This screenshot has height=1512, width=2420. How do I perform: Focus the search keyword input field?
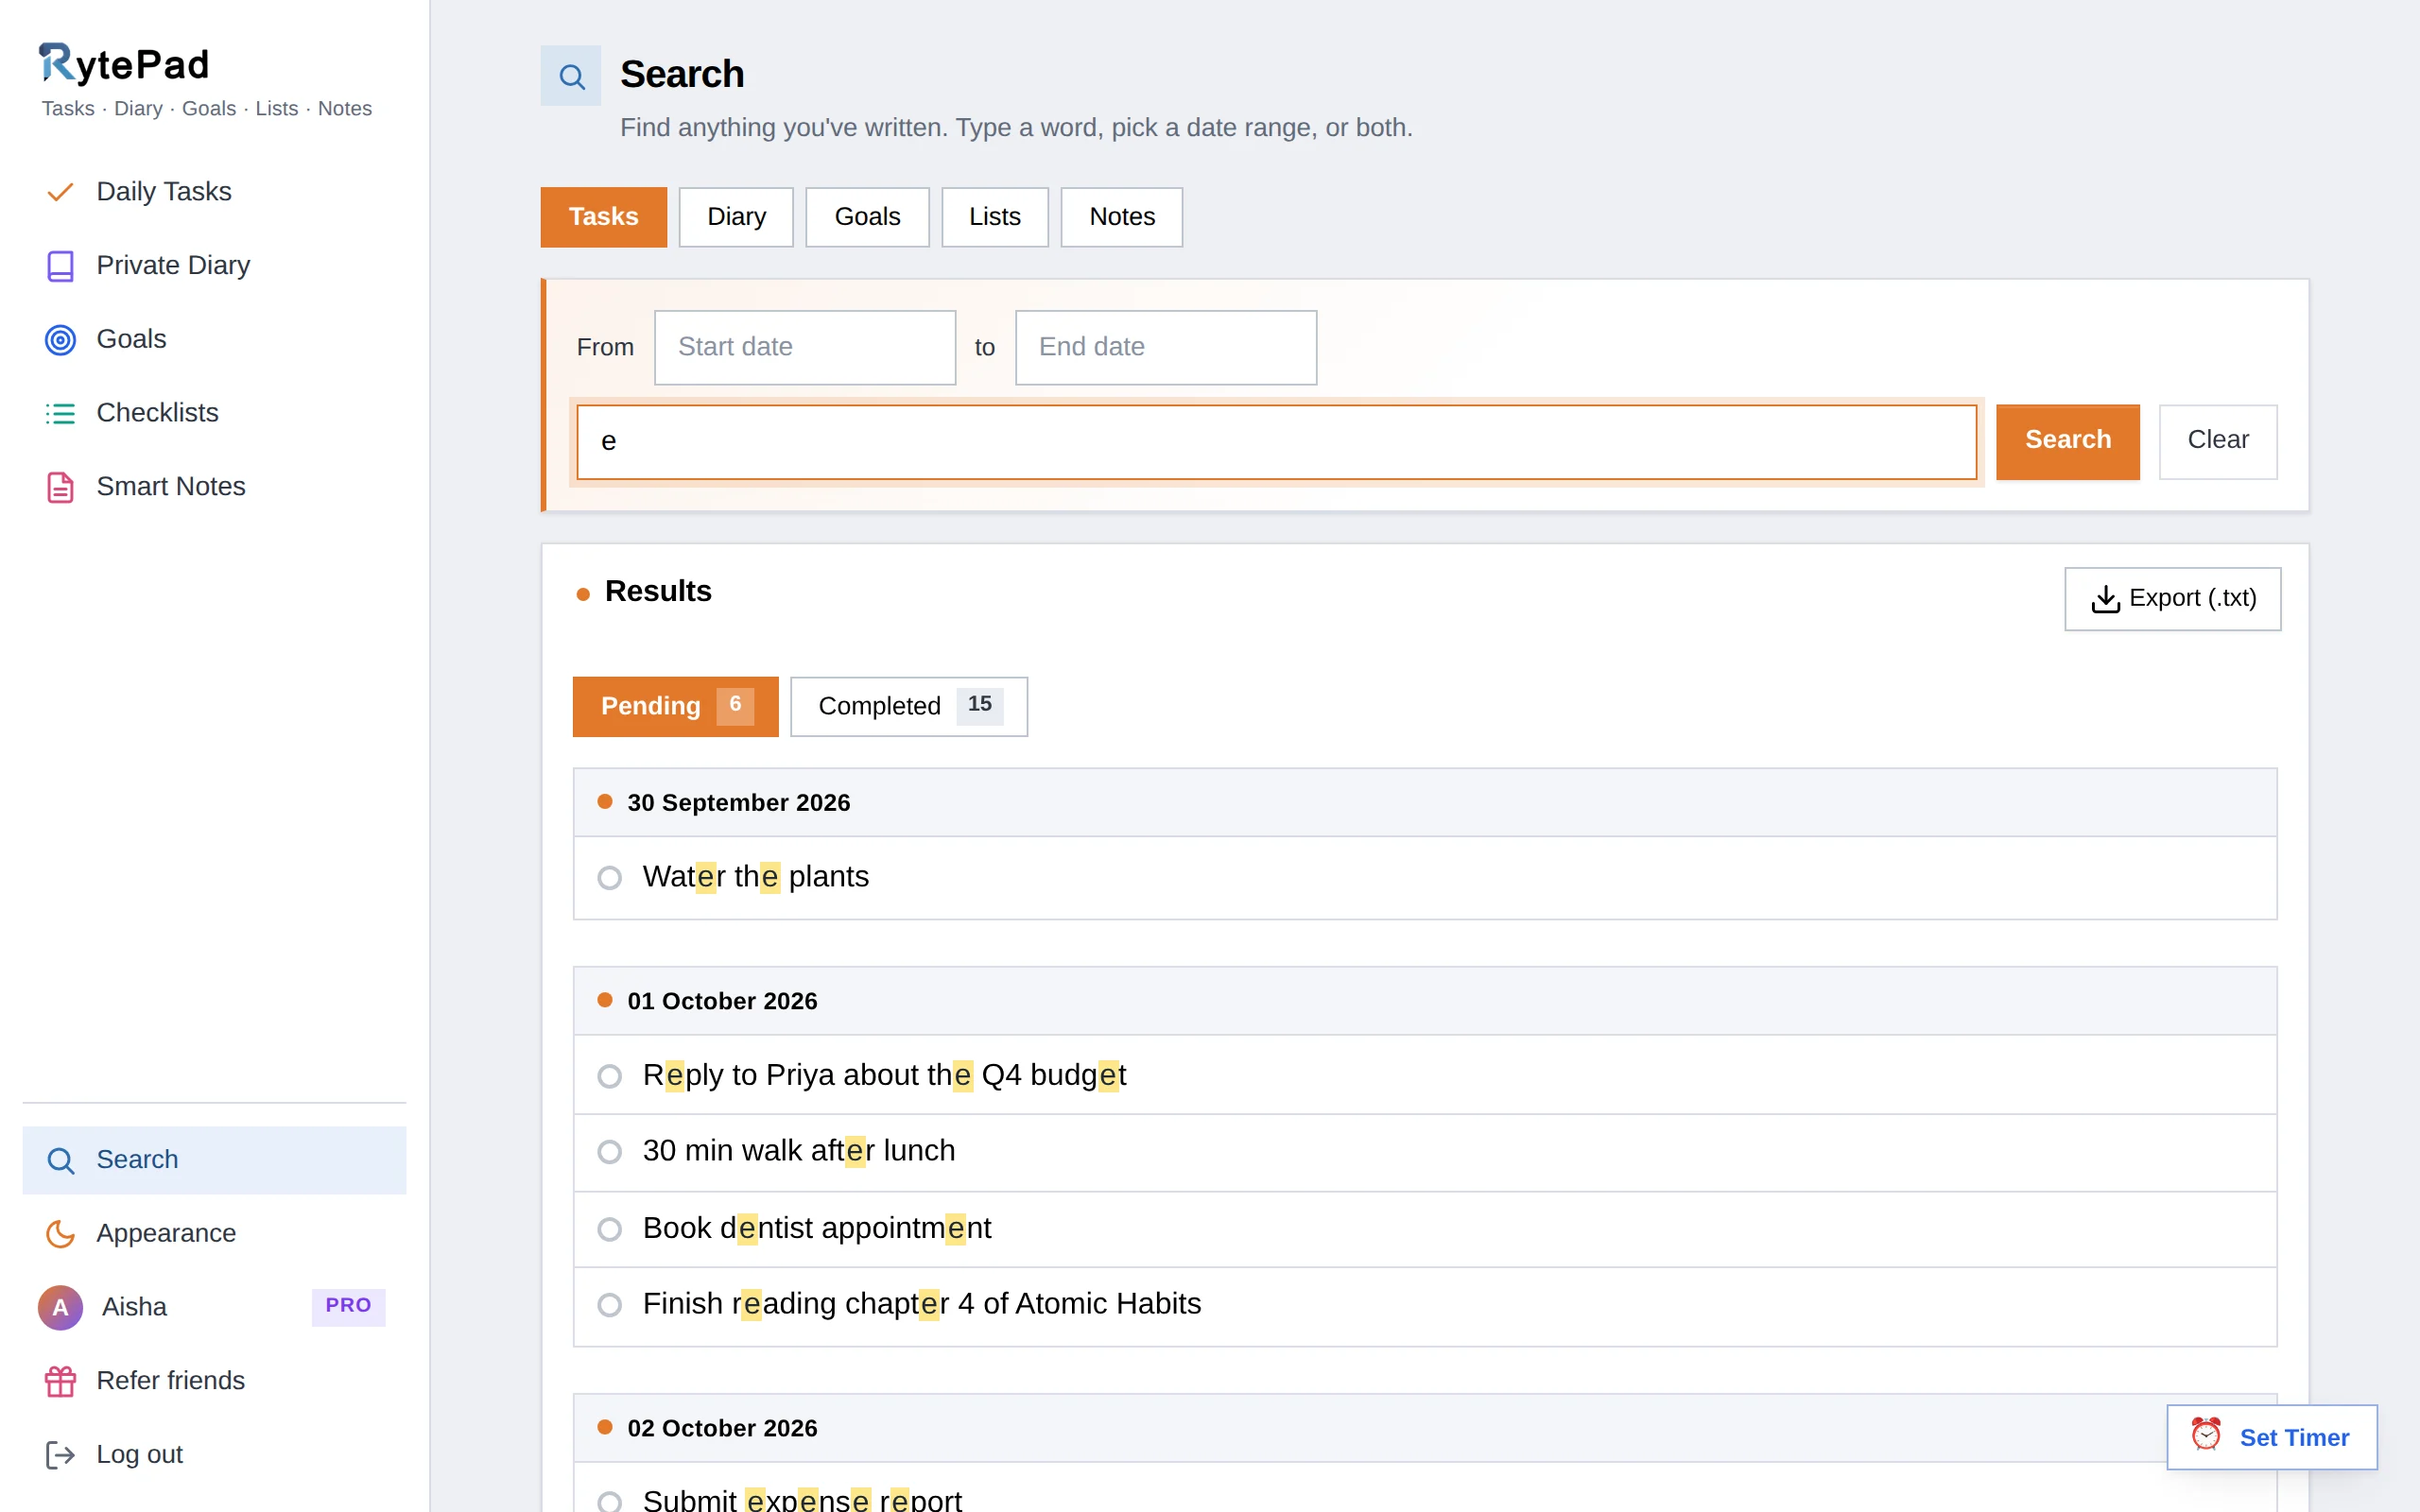point(1276,441)
